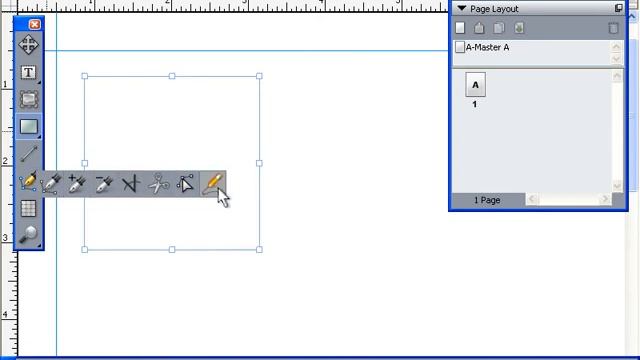Choose the Convert Point tool
Screen dimensions: 640x360
click(131, 184)
